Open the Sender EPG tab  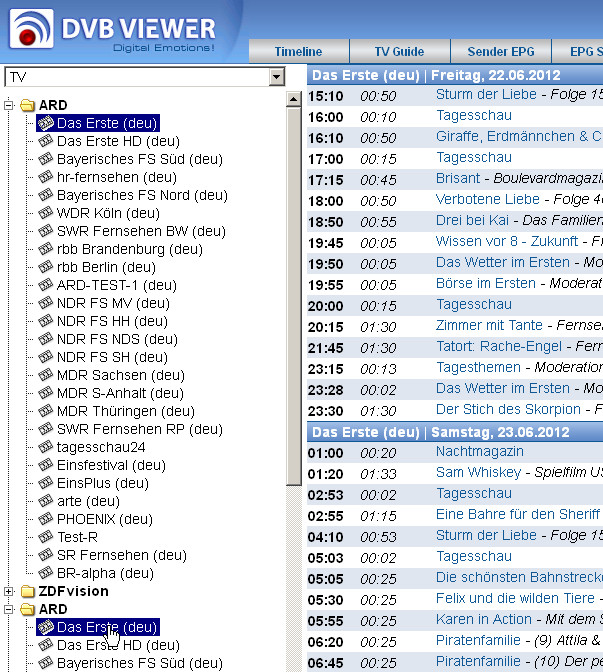tap(501, 51)
